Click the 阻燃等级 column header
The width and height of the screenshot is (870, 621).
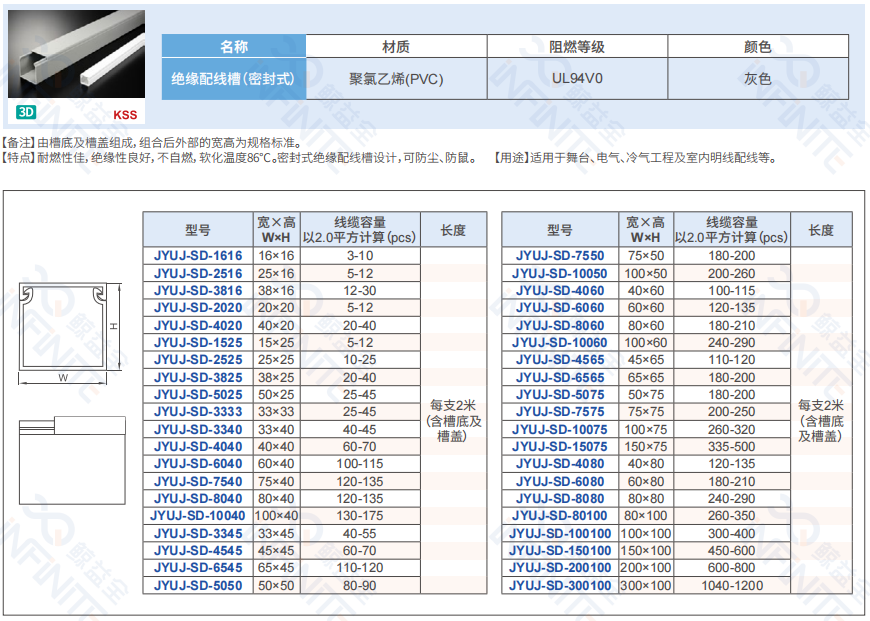click(x=577, y=47)
